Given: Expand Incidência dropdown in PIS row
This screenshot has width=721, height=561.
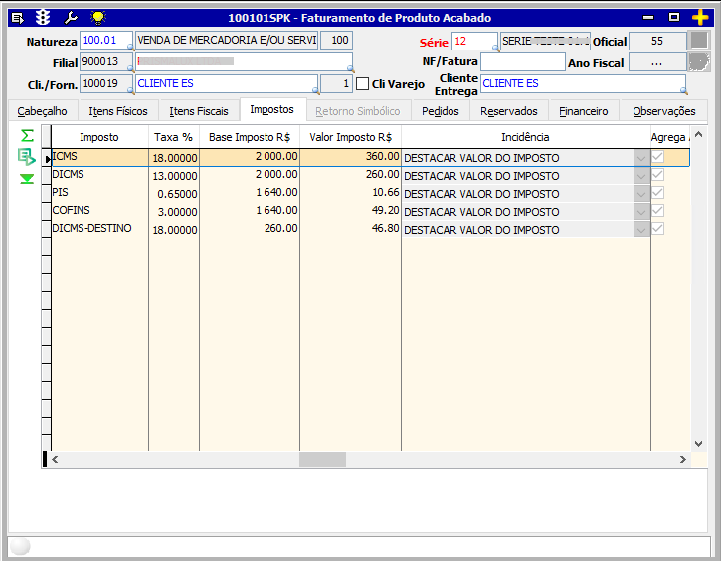Looking at the screenshot, I should [x=641, y=194].
